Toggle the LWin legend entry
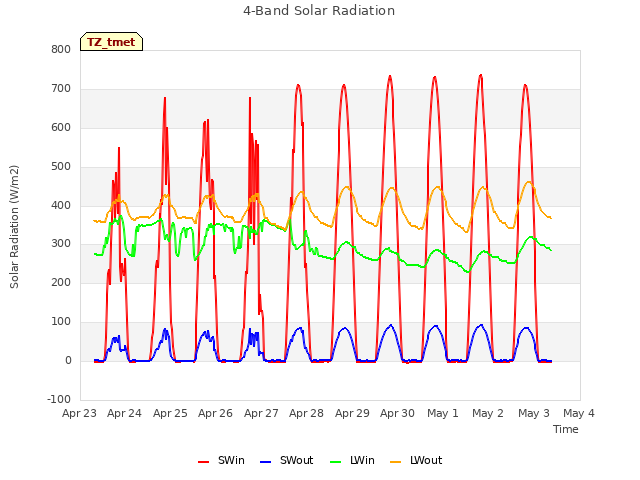Image resolution: width=640 pixels, height=480 pixels. [352, 460]
